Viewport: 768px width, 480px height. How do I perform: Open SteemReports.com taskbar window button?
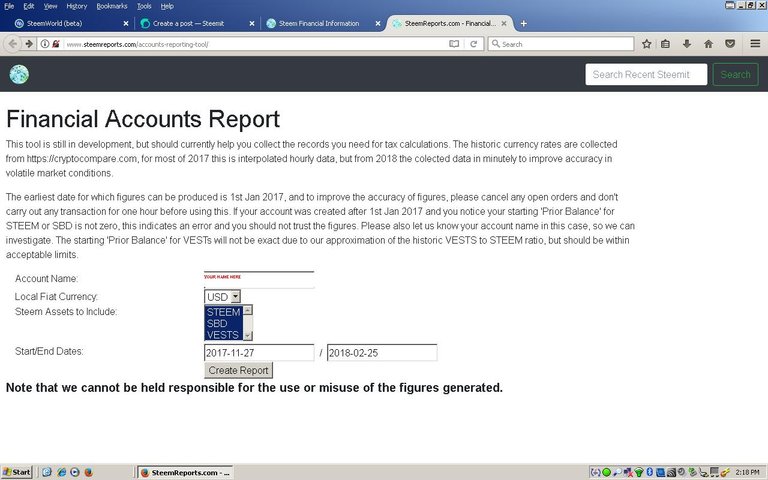[185, 472]
